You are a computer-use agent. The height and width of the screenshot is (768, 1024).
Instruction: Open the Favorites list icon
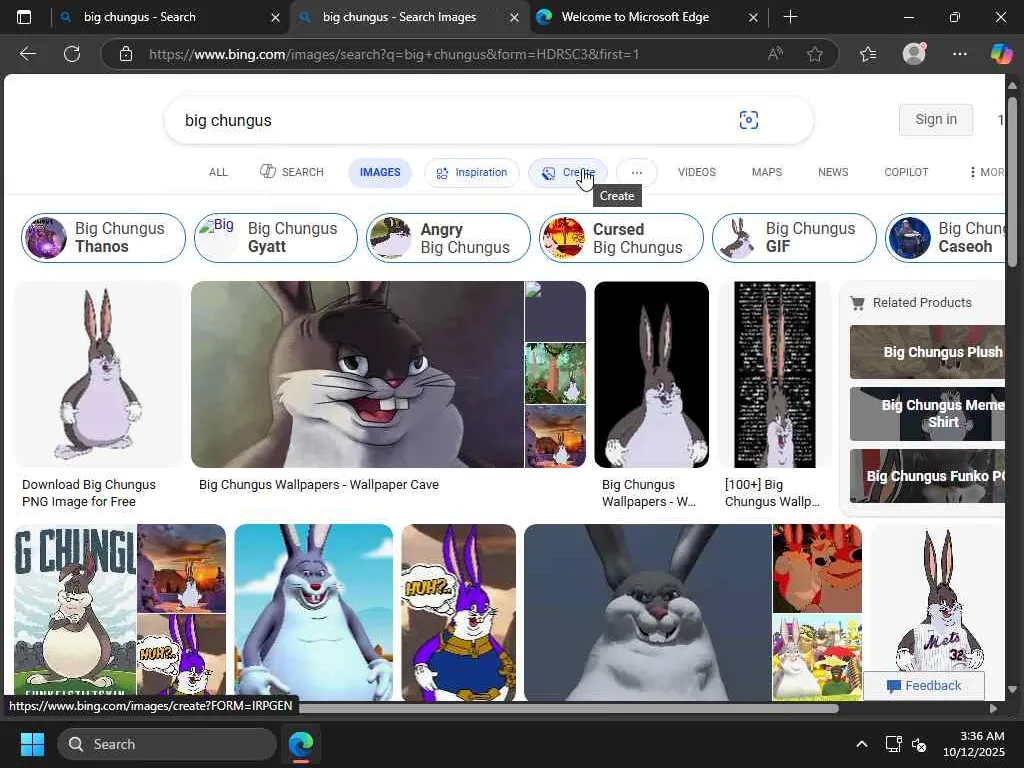868,54
